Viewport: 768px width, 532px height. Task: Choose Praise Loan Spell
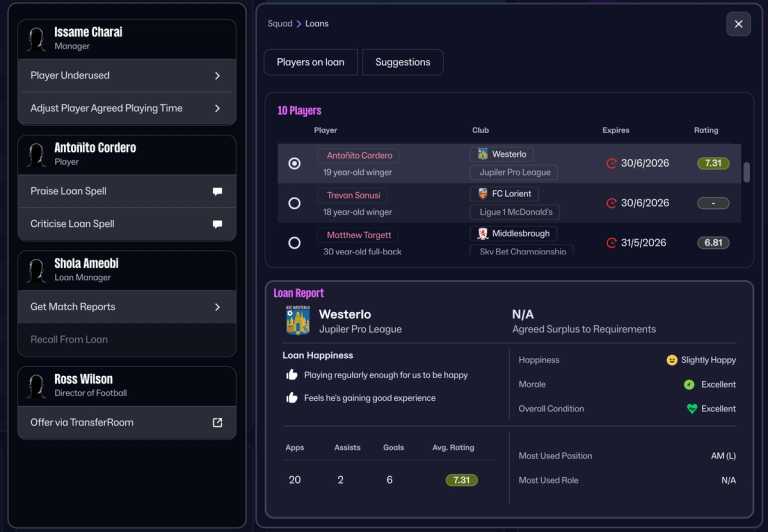point(127,191)
